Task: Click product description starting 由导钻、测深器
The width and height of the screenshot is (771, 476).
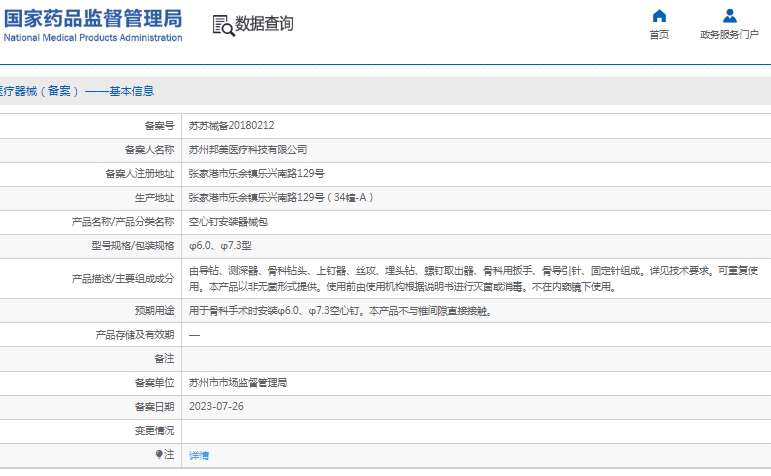Action: coord(474,279)
